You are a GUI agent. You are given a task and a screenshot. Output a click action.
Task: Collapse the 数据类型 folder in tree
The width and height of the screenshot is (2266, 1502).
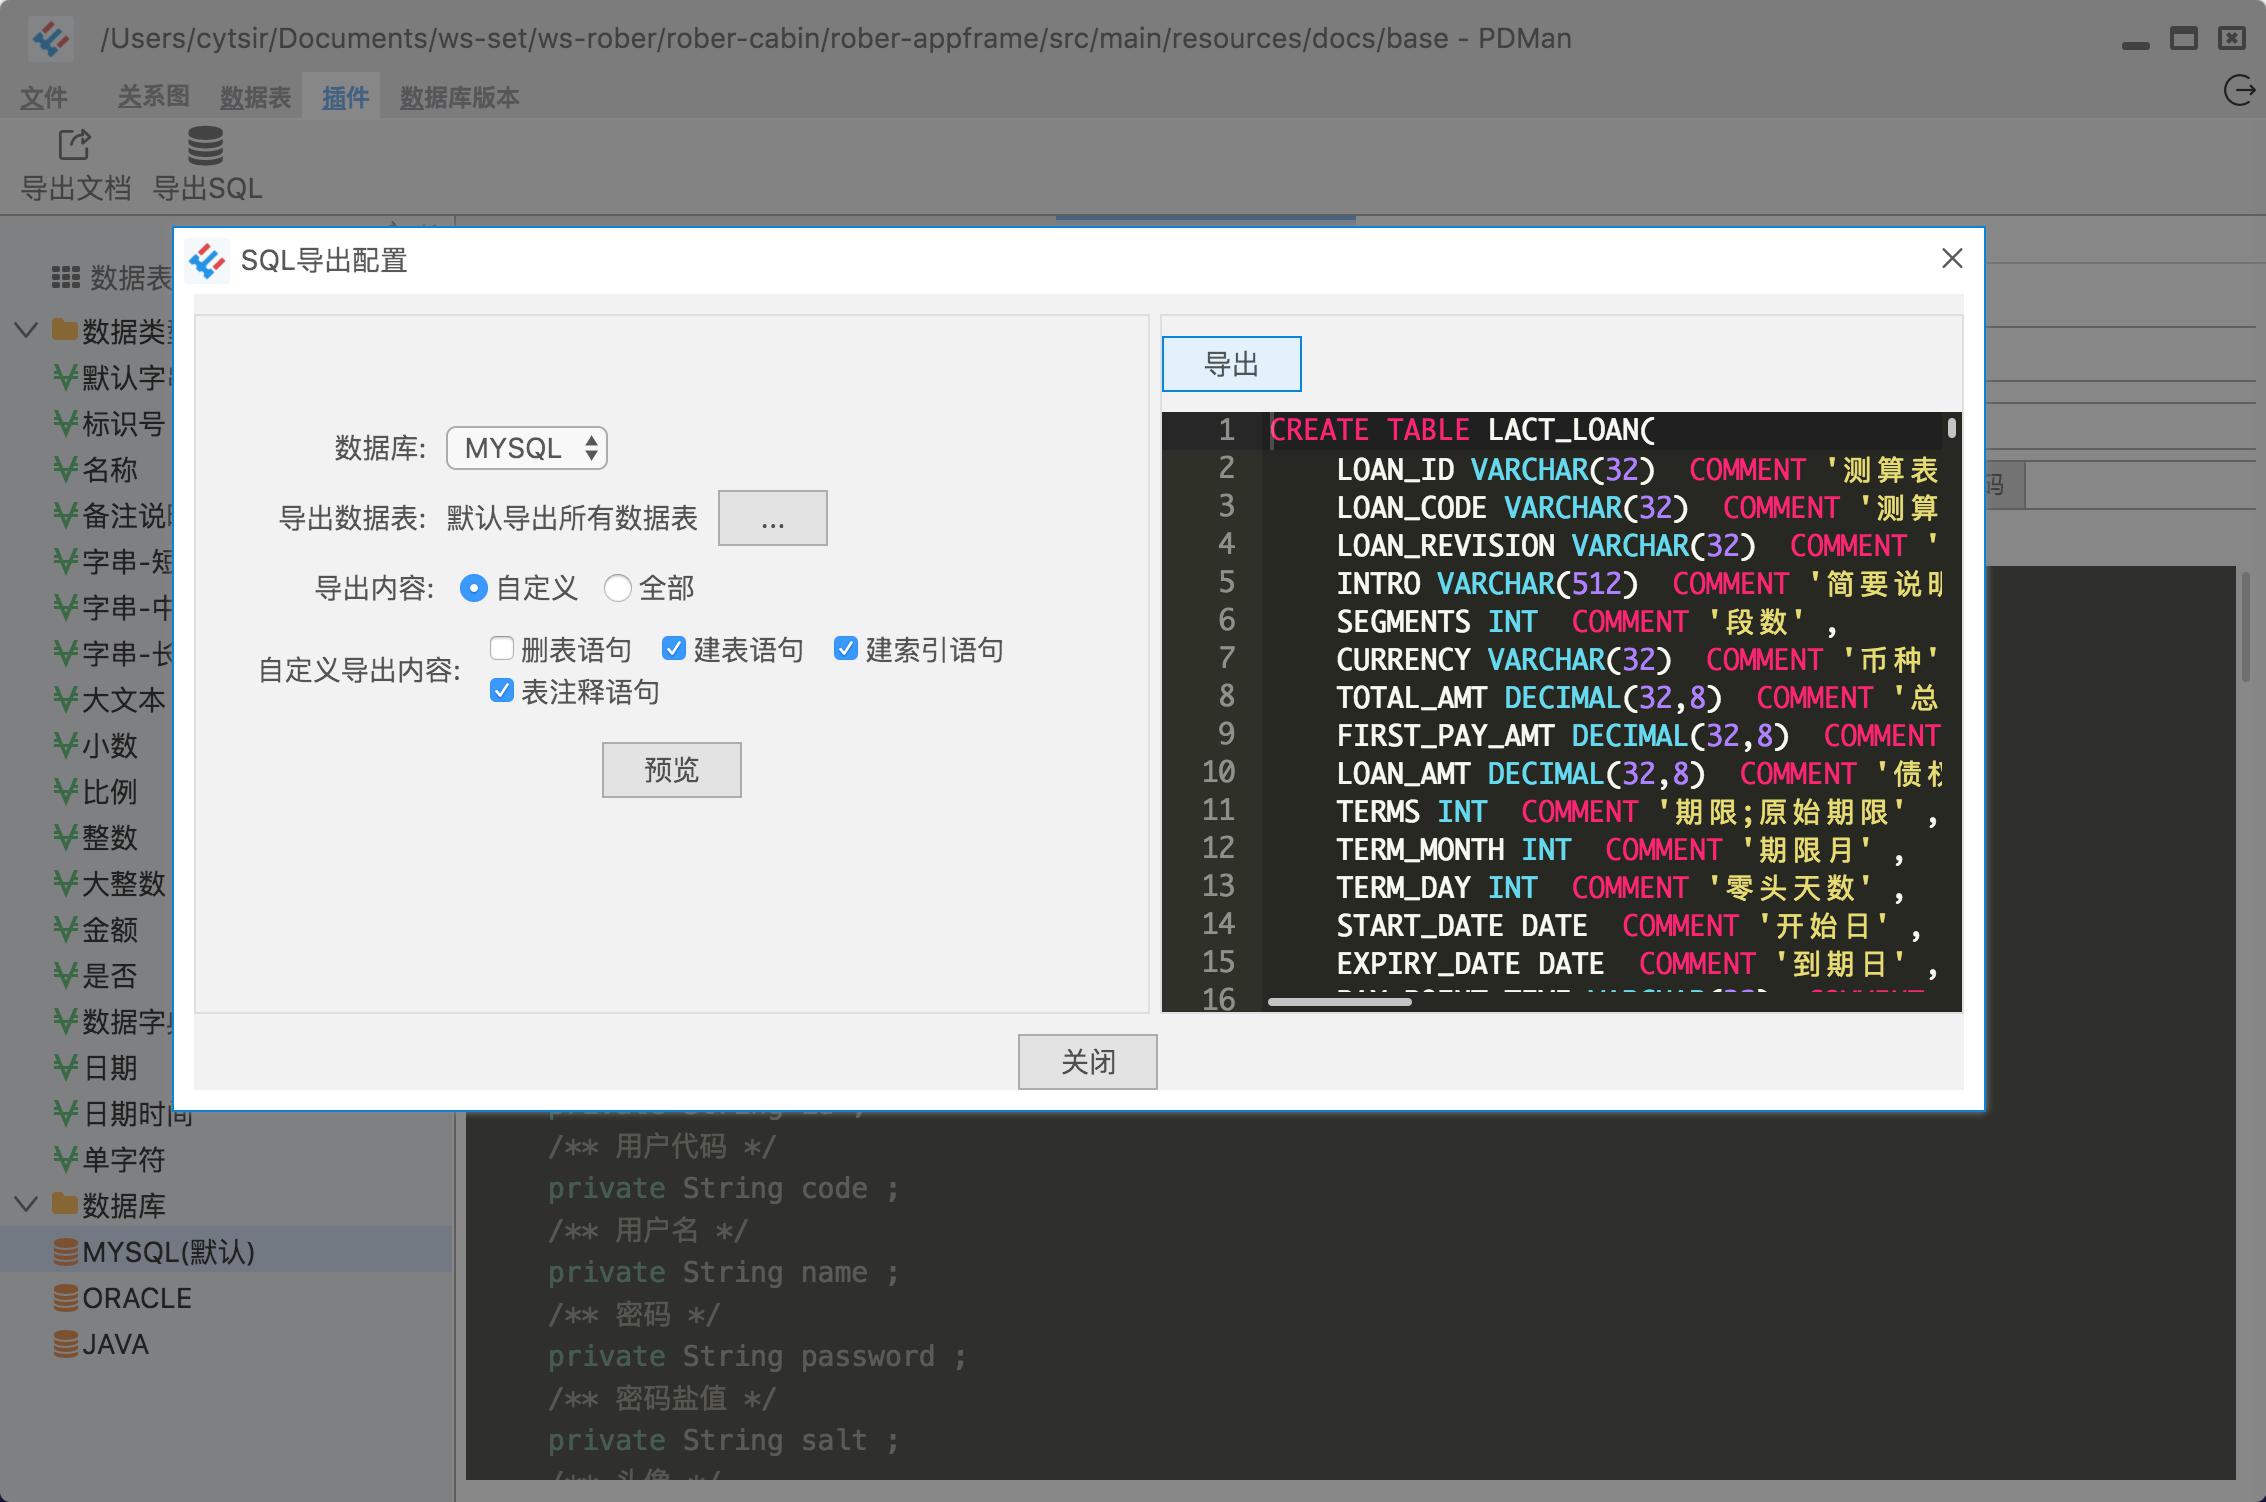pyautogui.click(x=27, y=329)
